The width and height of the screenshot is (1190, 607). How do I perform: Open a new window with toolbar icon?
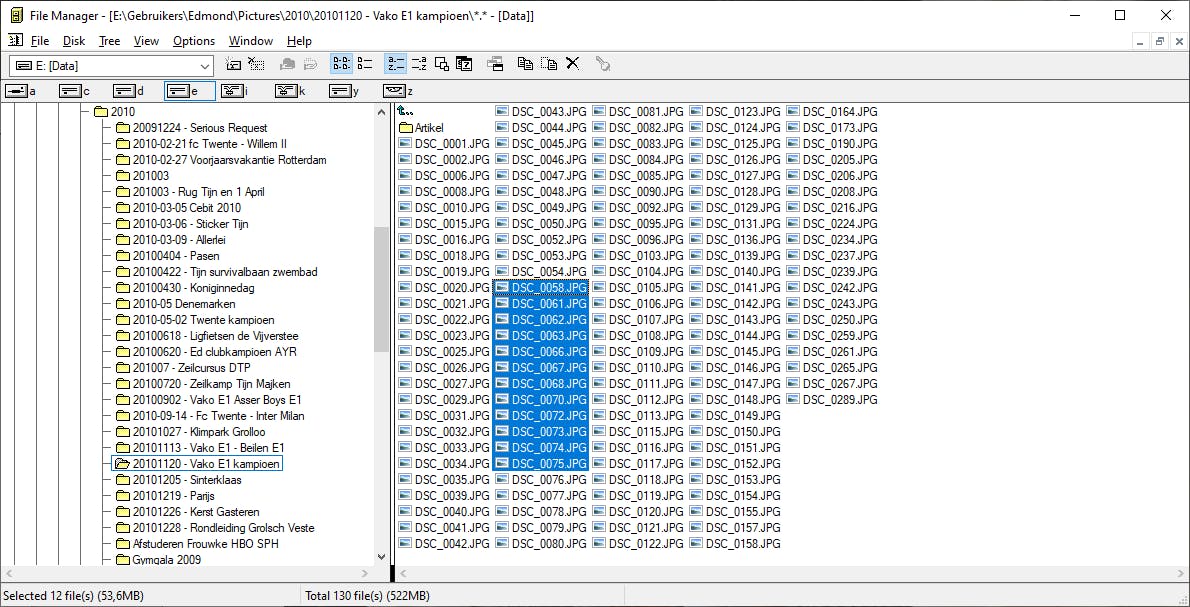tap(496, 64)
